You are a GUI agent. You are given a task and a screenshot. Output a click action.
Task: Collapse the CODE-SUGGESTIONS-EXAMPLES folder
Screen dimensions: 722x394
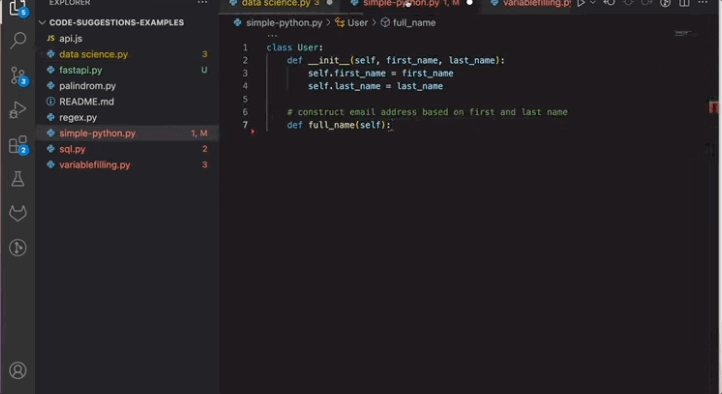(x=112, y=23)
